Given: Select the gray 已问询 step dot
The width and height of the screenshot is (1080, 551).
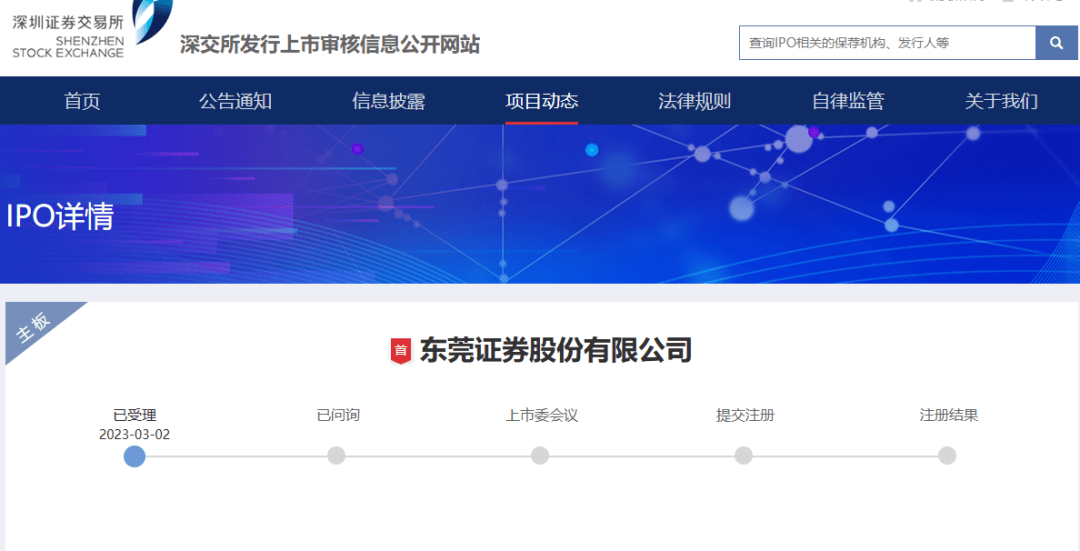Looking at the screenshot, I should 337,456.
